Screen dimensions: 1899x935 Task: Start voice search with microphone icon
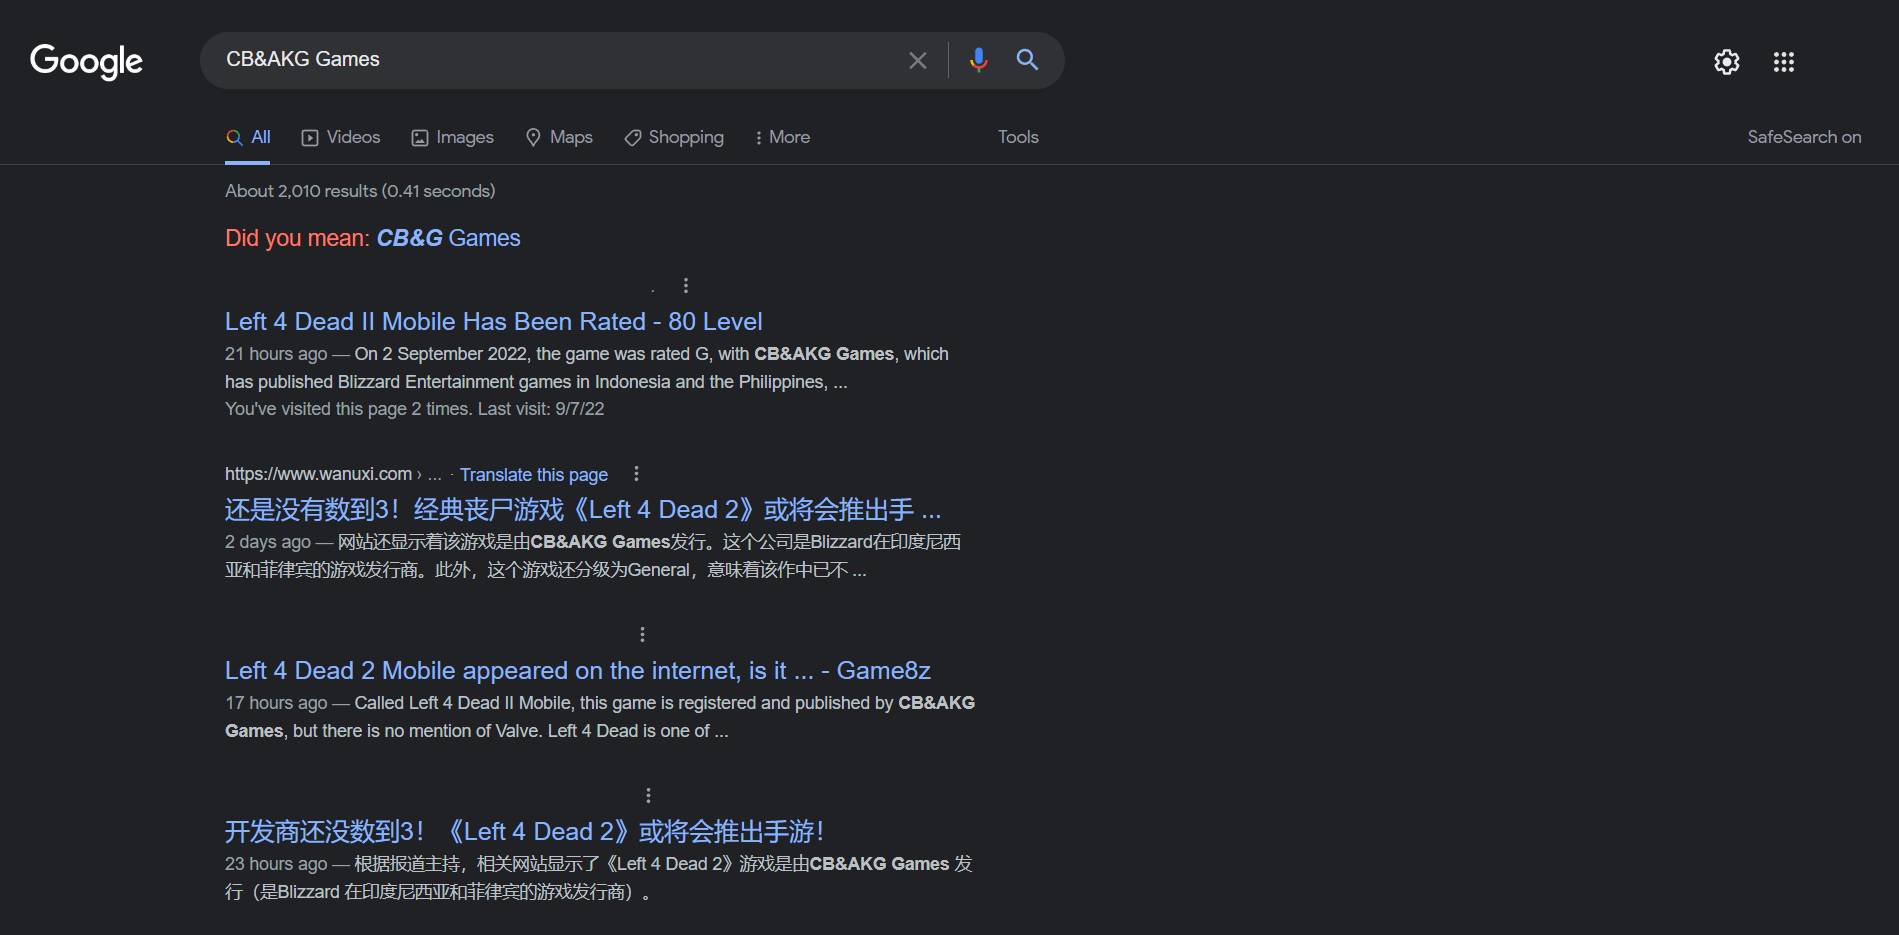pos(979,60)
